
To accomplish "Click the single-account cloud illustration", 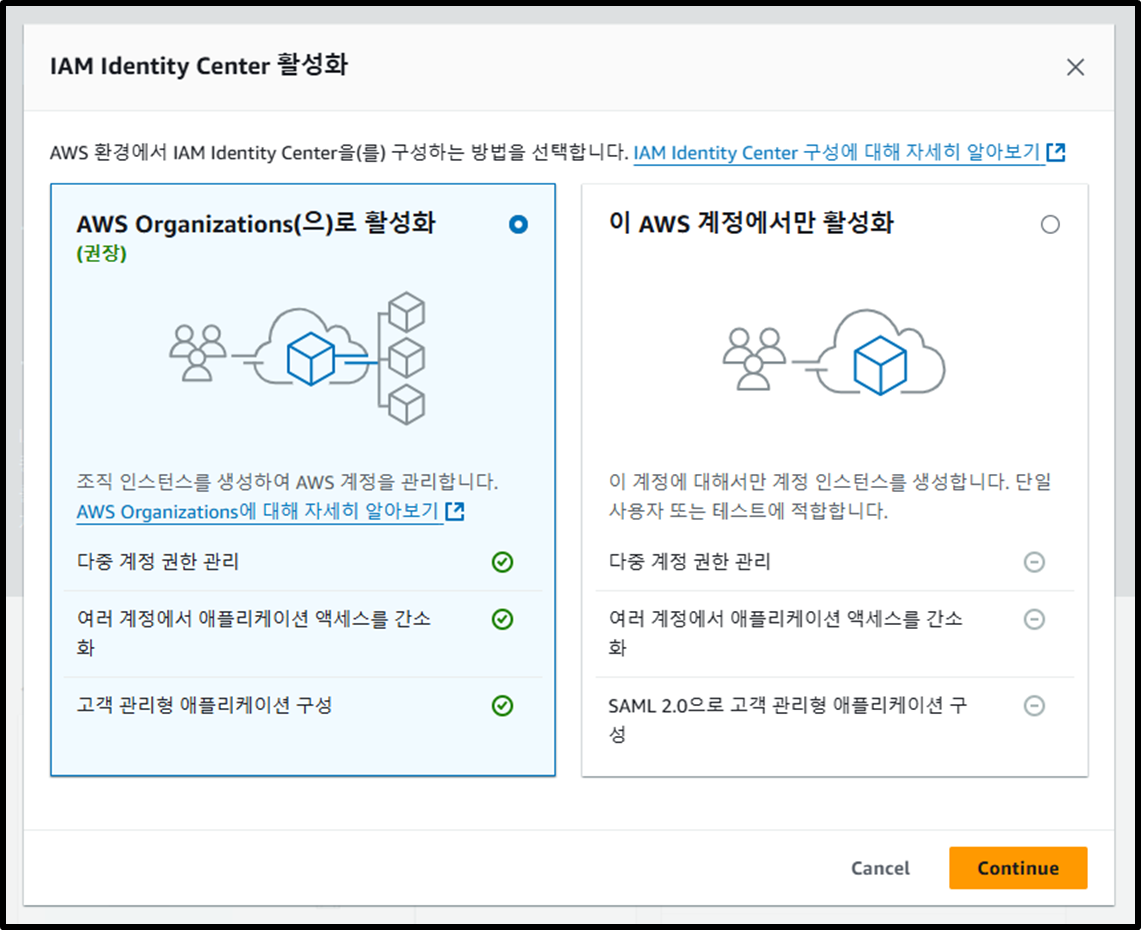I will point(834,352).
